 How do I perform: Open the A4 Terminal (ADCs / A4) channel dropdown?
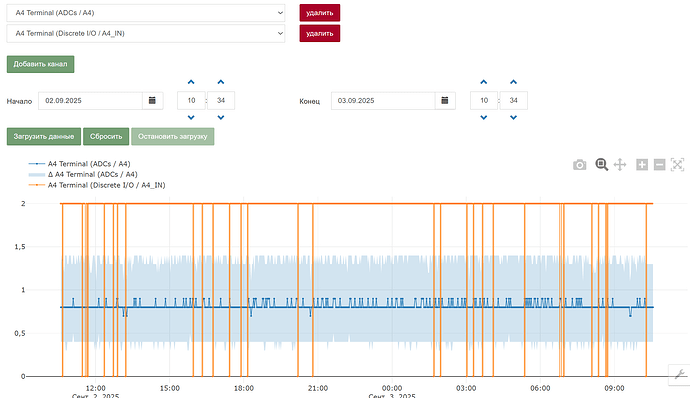pos(146,13)
